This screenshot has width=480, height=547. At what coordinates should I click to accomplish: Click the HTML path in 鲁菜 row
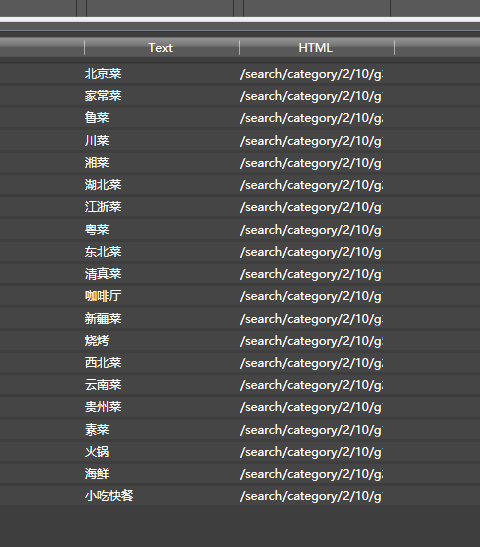pos(311,118)
